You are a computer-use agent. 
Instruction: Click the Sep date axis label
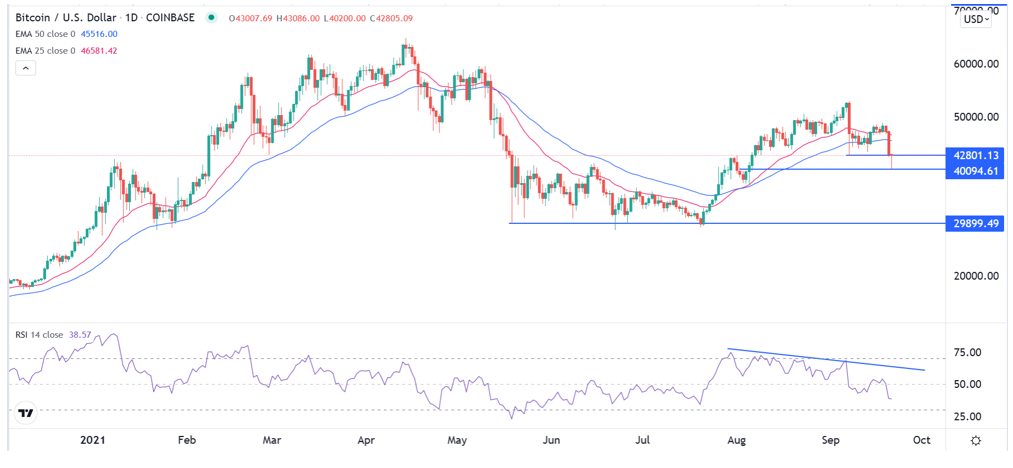tap(830, 441)
